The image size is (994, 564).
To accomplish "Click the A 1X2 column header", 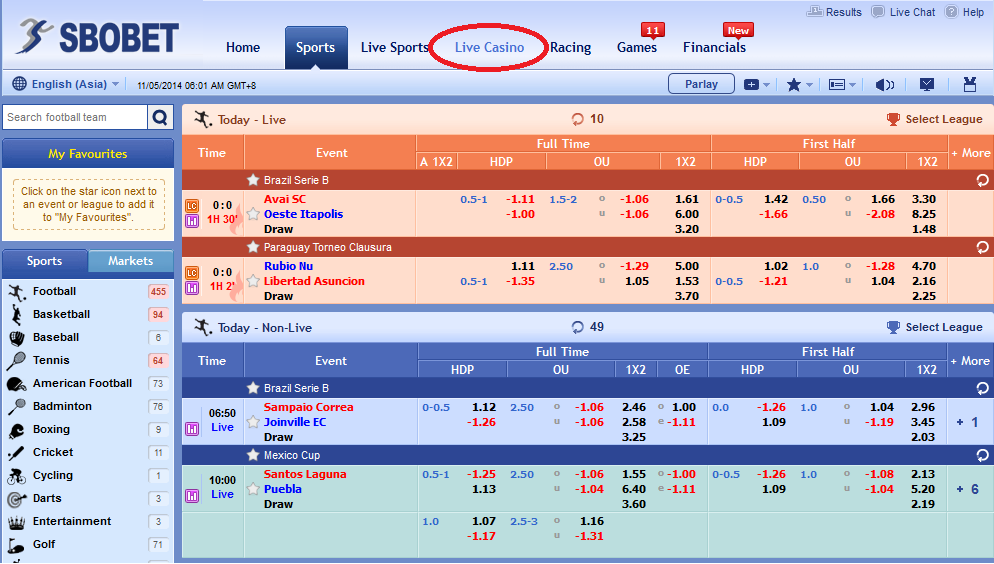I will pyautogui.click(x=437, y=162).
